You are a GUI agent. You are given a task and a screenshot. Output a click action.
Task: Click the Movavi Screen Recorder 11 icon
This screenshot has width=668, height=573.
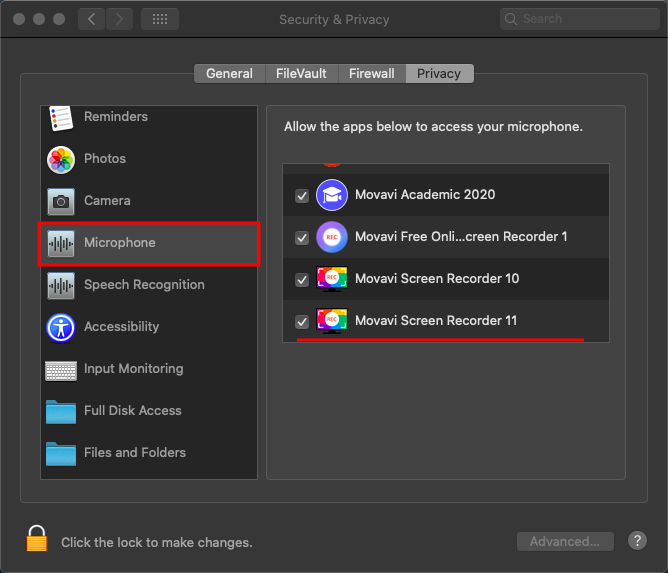(332, 320)
